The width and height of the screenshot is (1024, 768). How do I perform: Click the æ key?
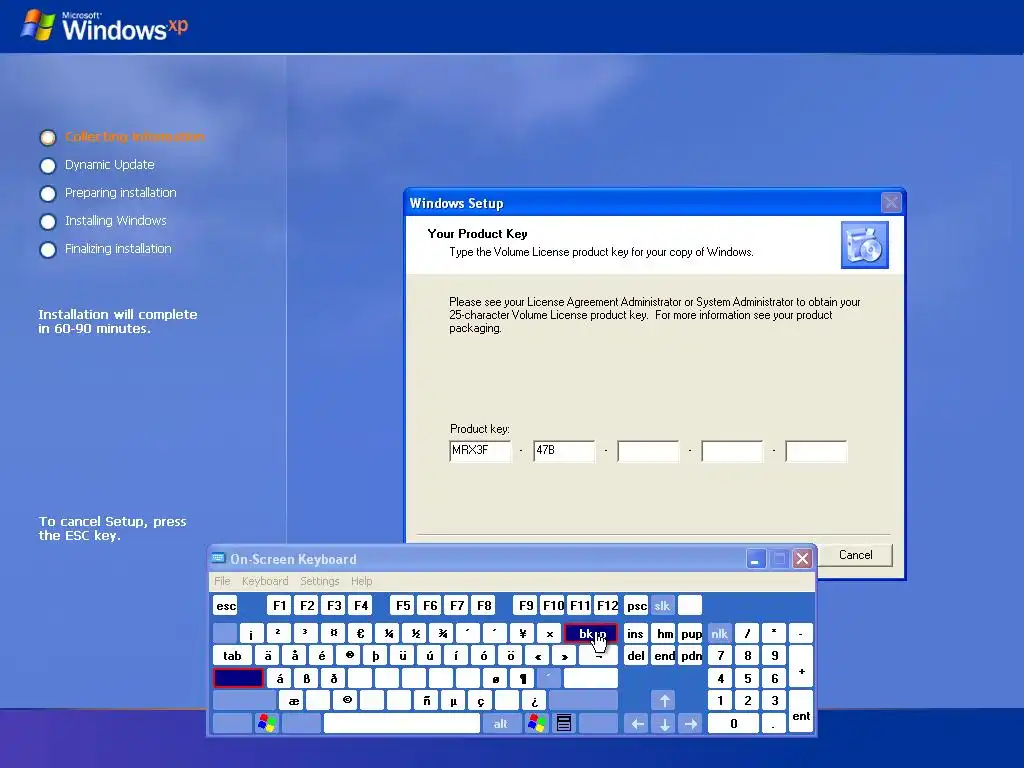pos(294,701)
